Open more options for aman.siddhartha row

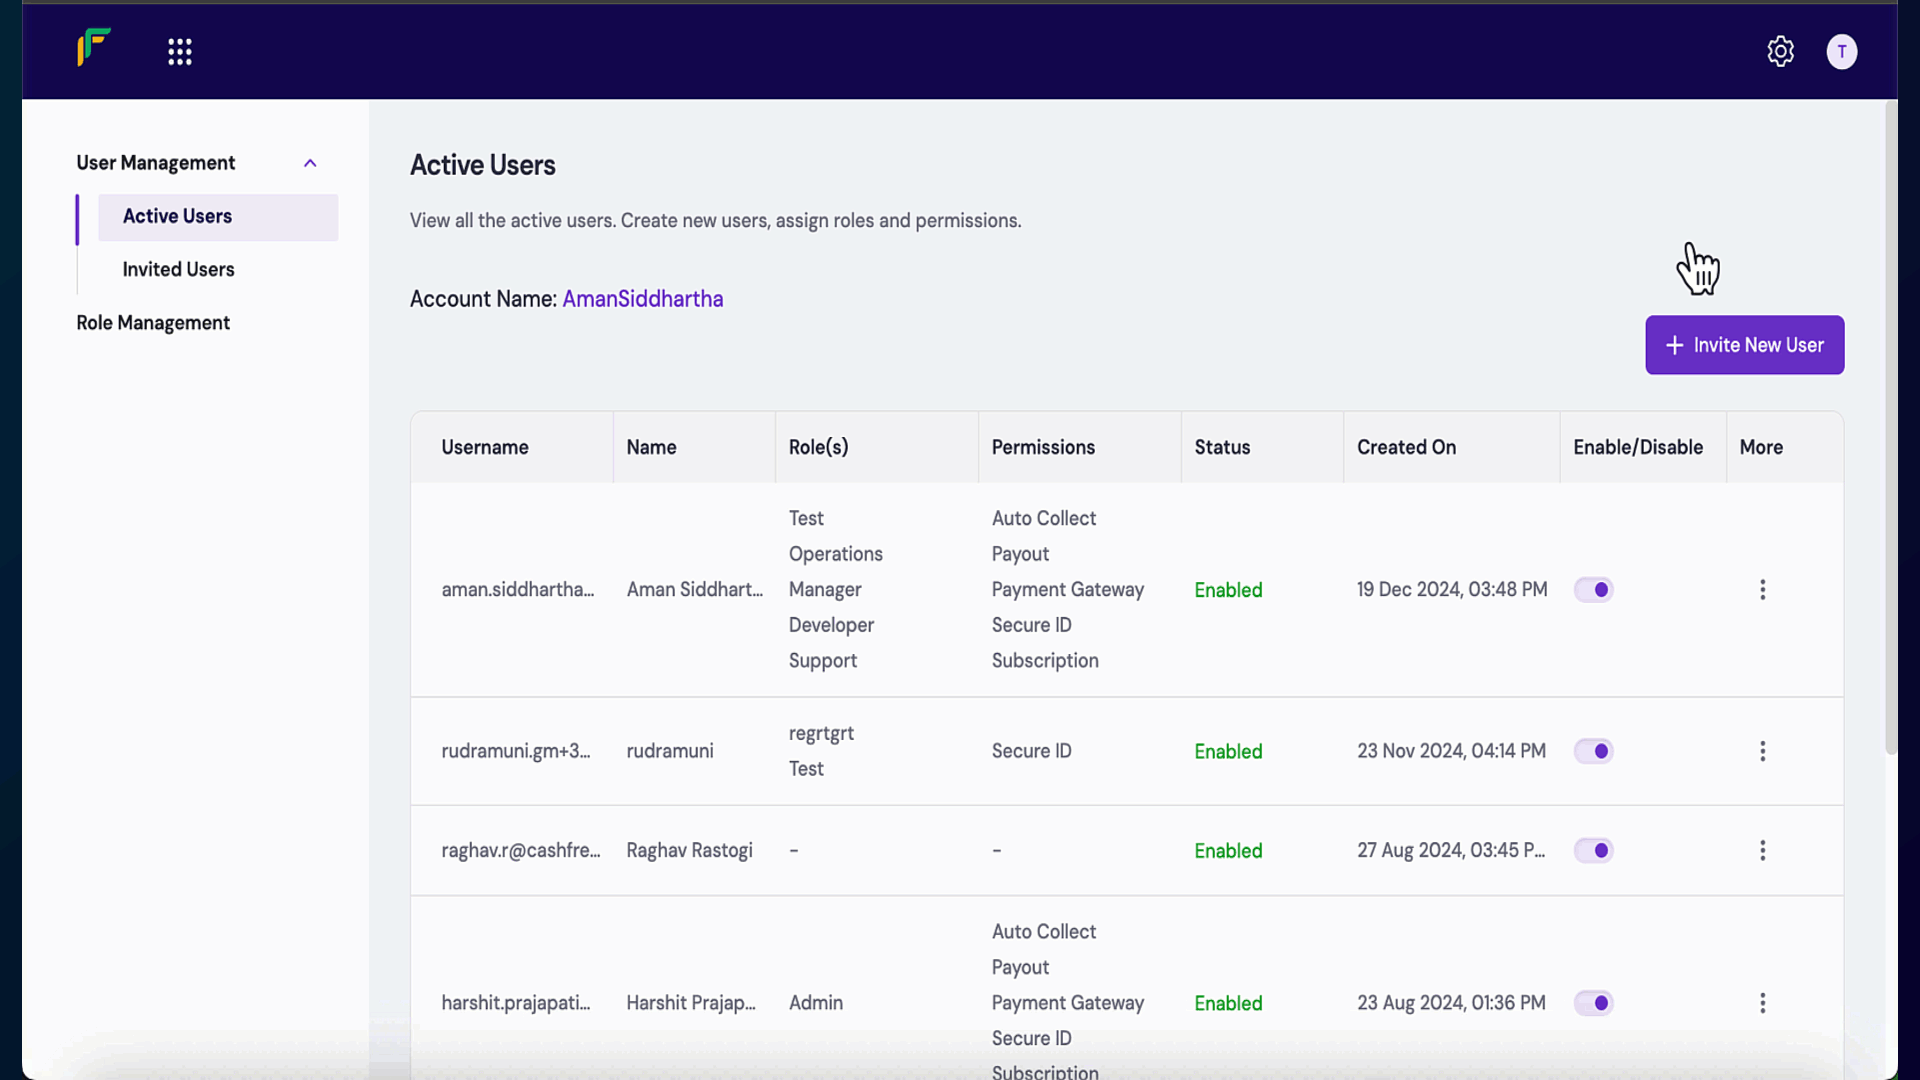coord(1762,590)
